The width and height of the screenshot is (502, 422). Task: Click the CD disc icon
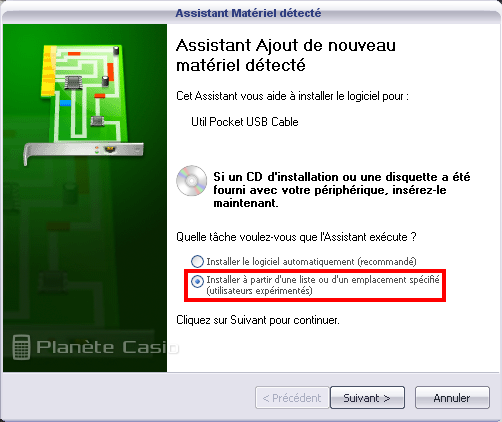click(x=191, y=180)
